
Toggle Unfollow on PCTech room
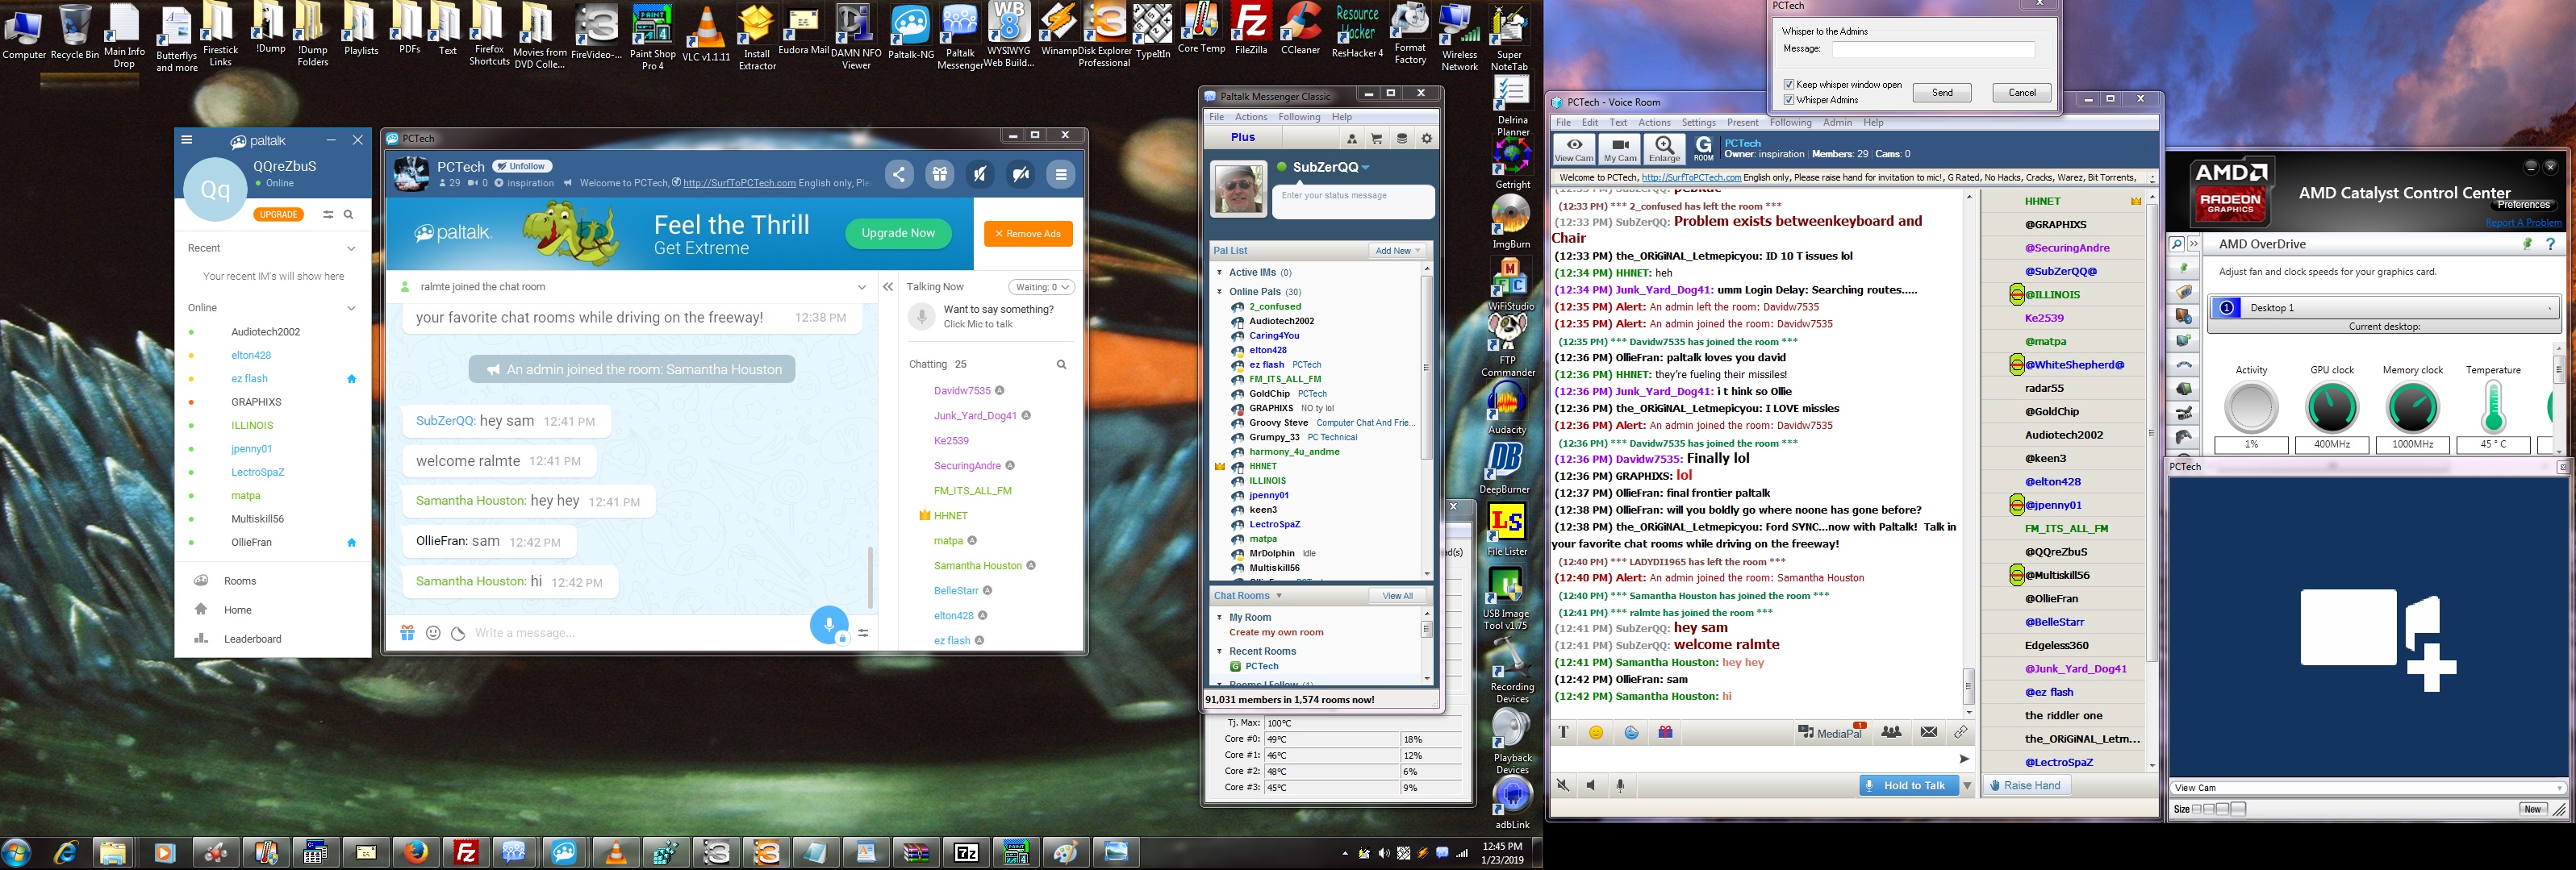click(x=522, y=166)
